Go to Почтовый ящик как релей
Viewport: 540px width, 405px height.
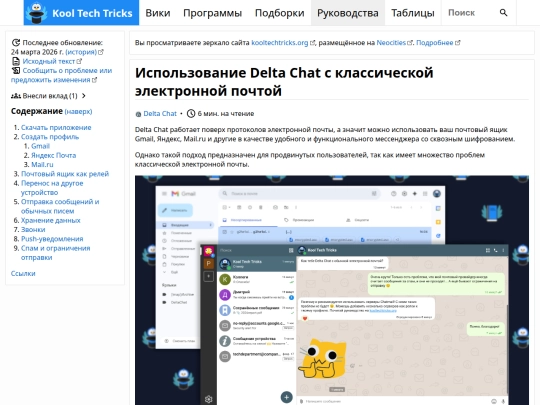click(x=65, y=174)
